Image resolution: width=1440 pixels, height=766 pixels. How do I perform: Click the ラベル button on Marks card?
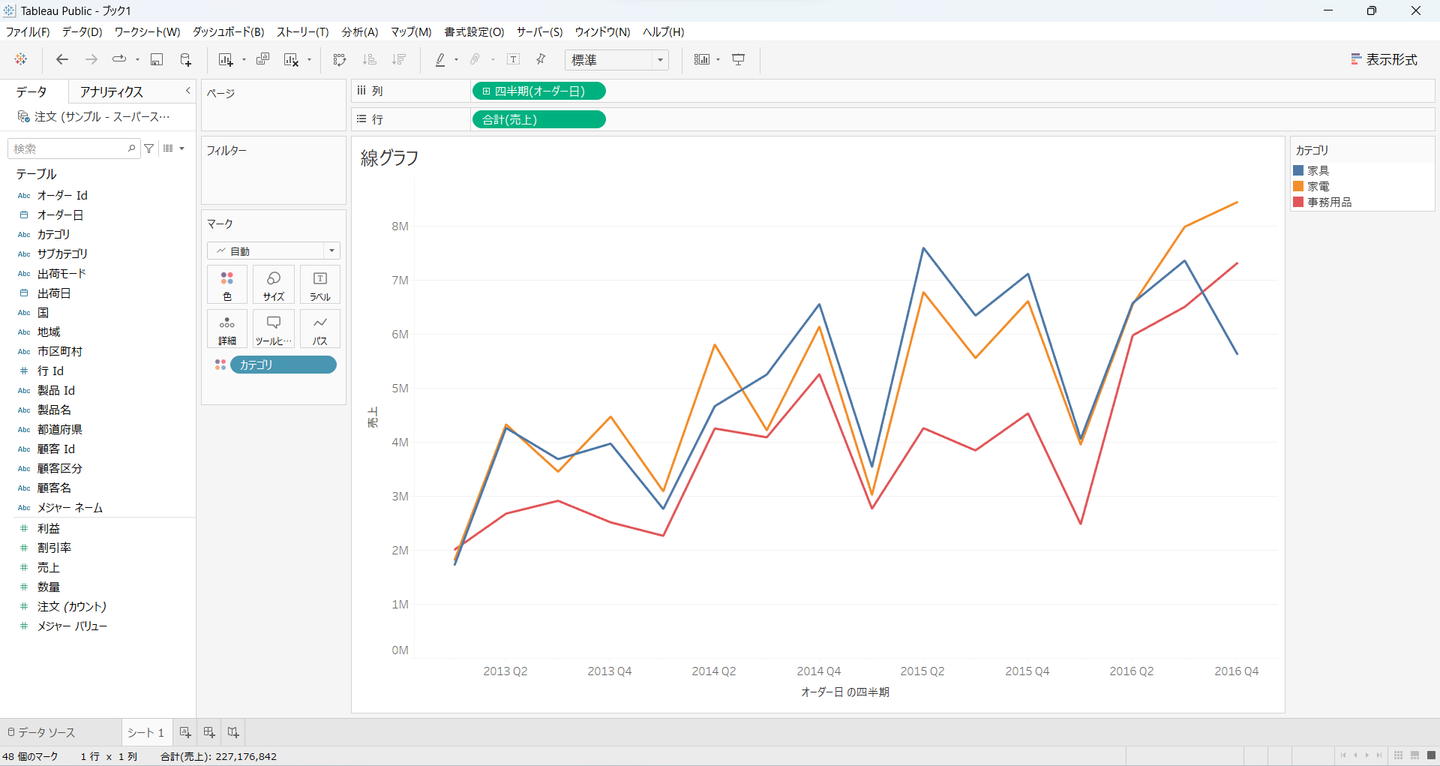(320, 285)
